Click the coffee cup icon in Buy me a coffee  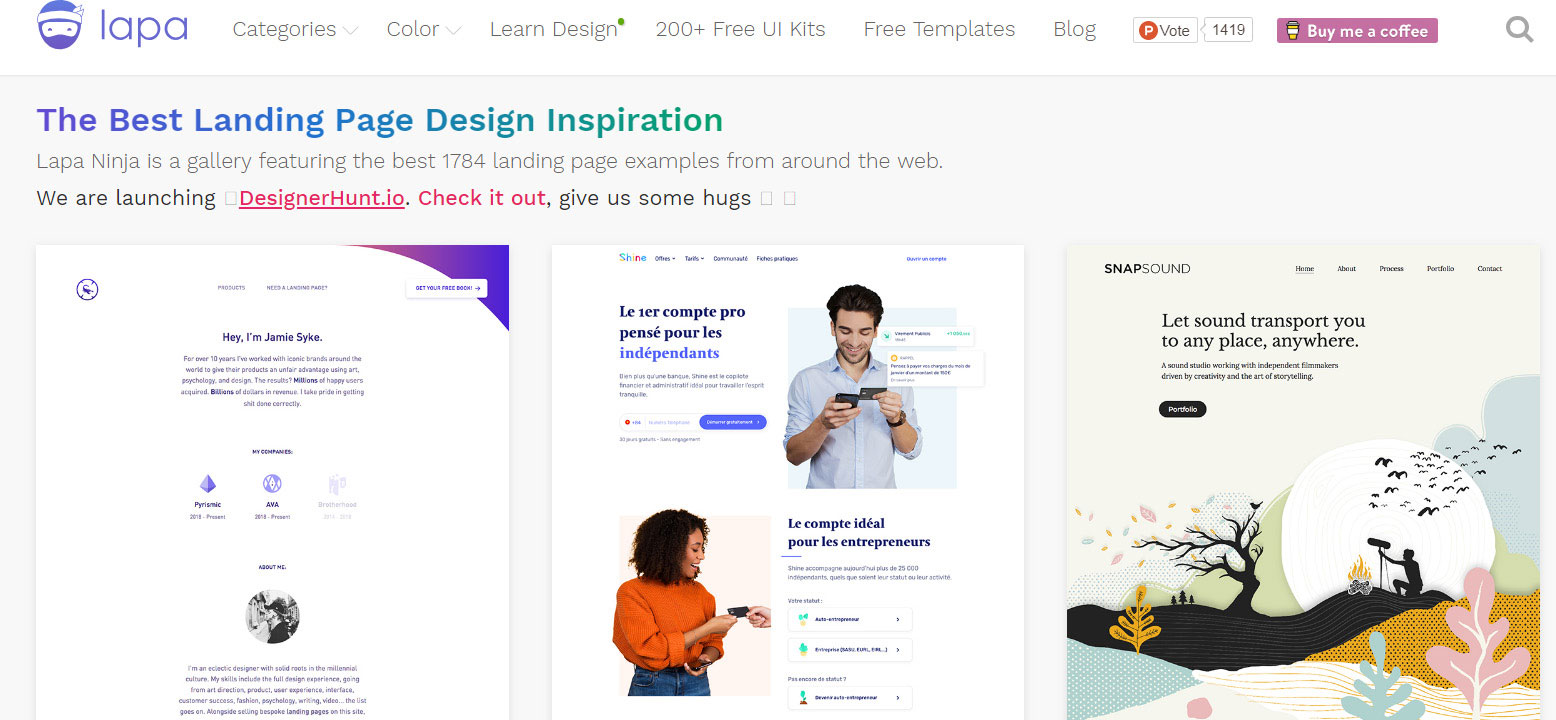coord(1292,31)
